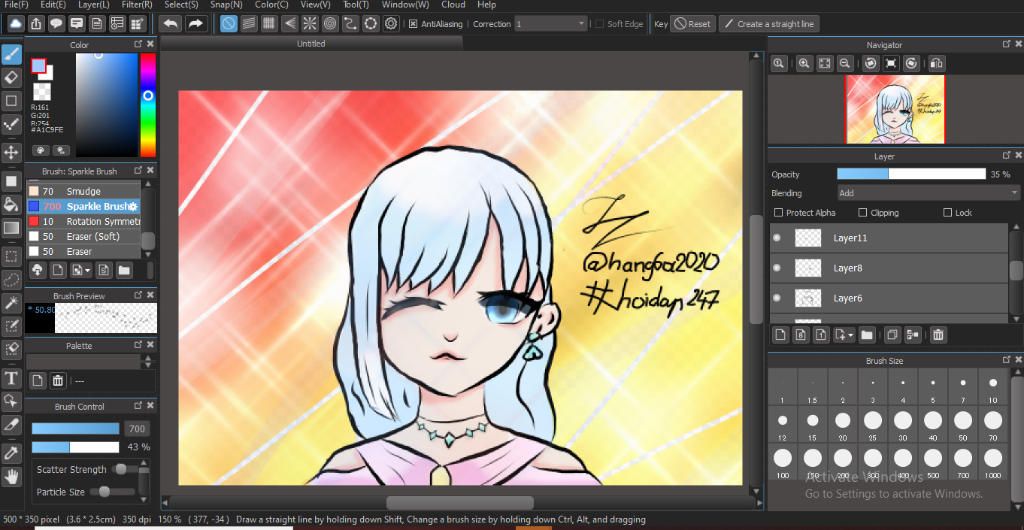
Task: Add a layer folder in Layer panel
Action: 867,335
